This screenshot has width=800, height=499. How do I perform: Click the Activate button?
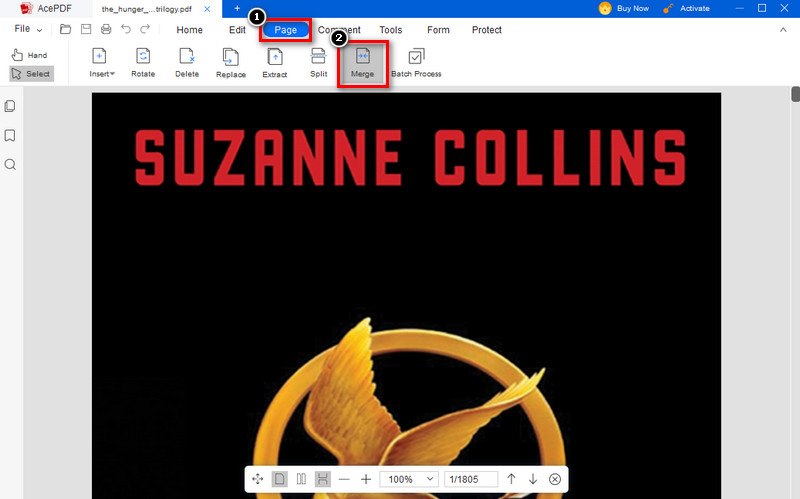686,8
